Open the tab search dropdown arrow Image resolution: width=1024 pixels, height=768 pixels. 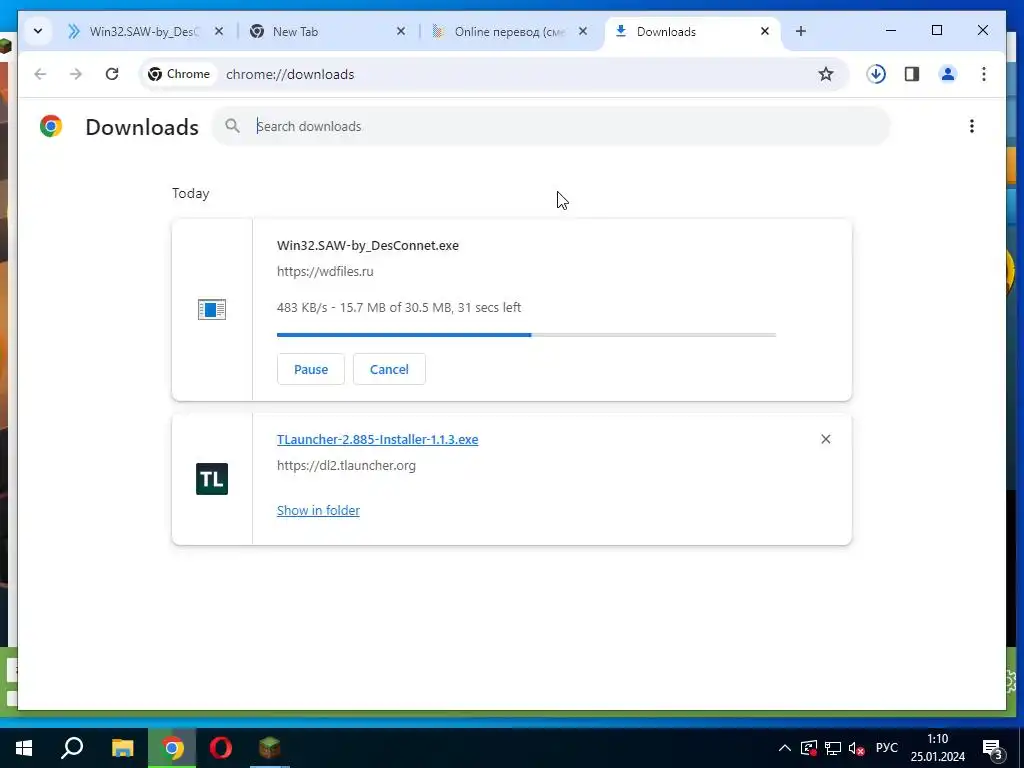click(x=38, y=31)
